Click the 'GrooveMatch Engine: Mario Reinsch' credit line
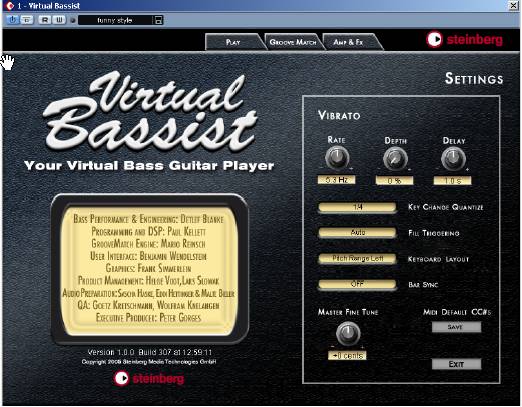The height and width of the screenshot is (407, 522). pos(148,244)
